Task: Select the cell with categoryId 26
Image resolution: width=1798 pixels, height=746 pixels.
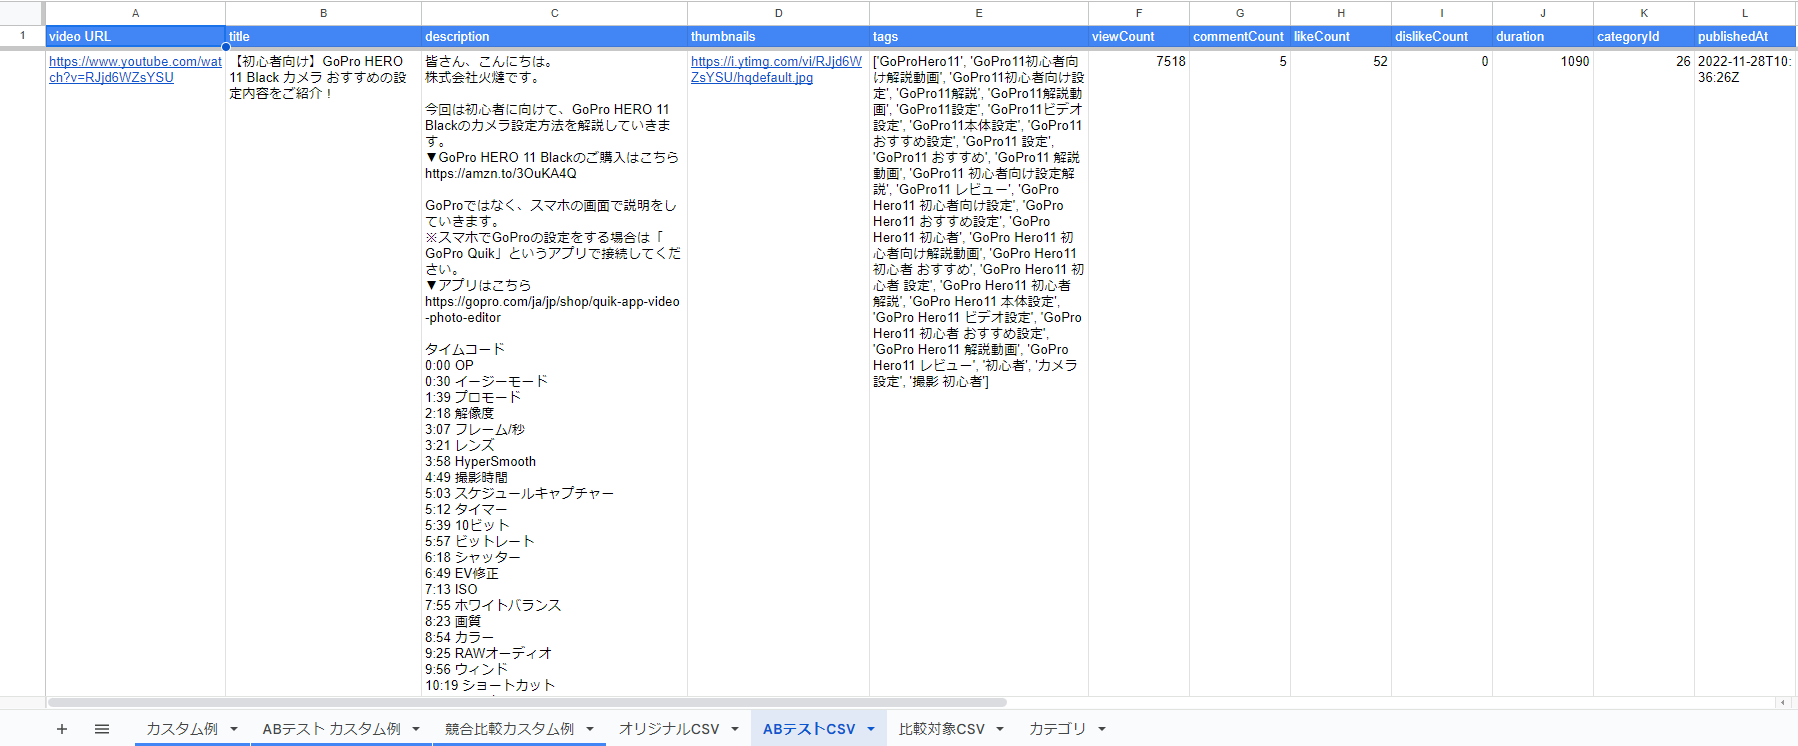Action: 1644,372
